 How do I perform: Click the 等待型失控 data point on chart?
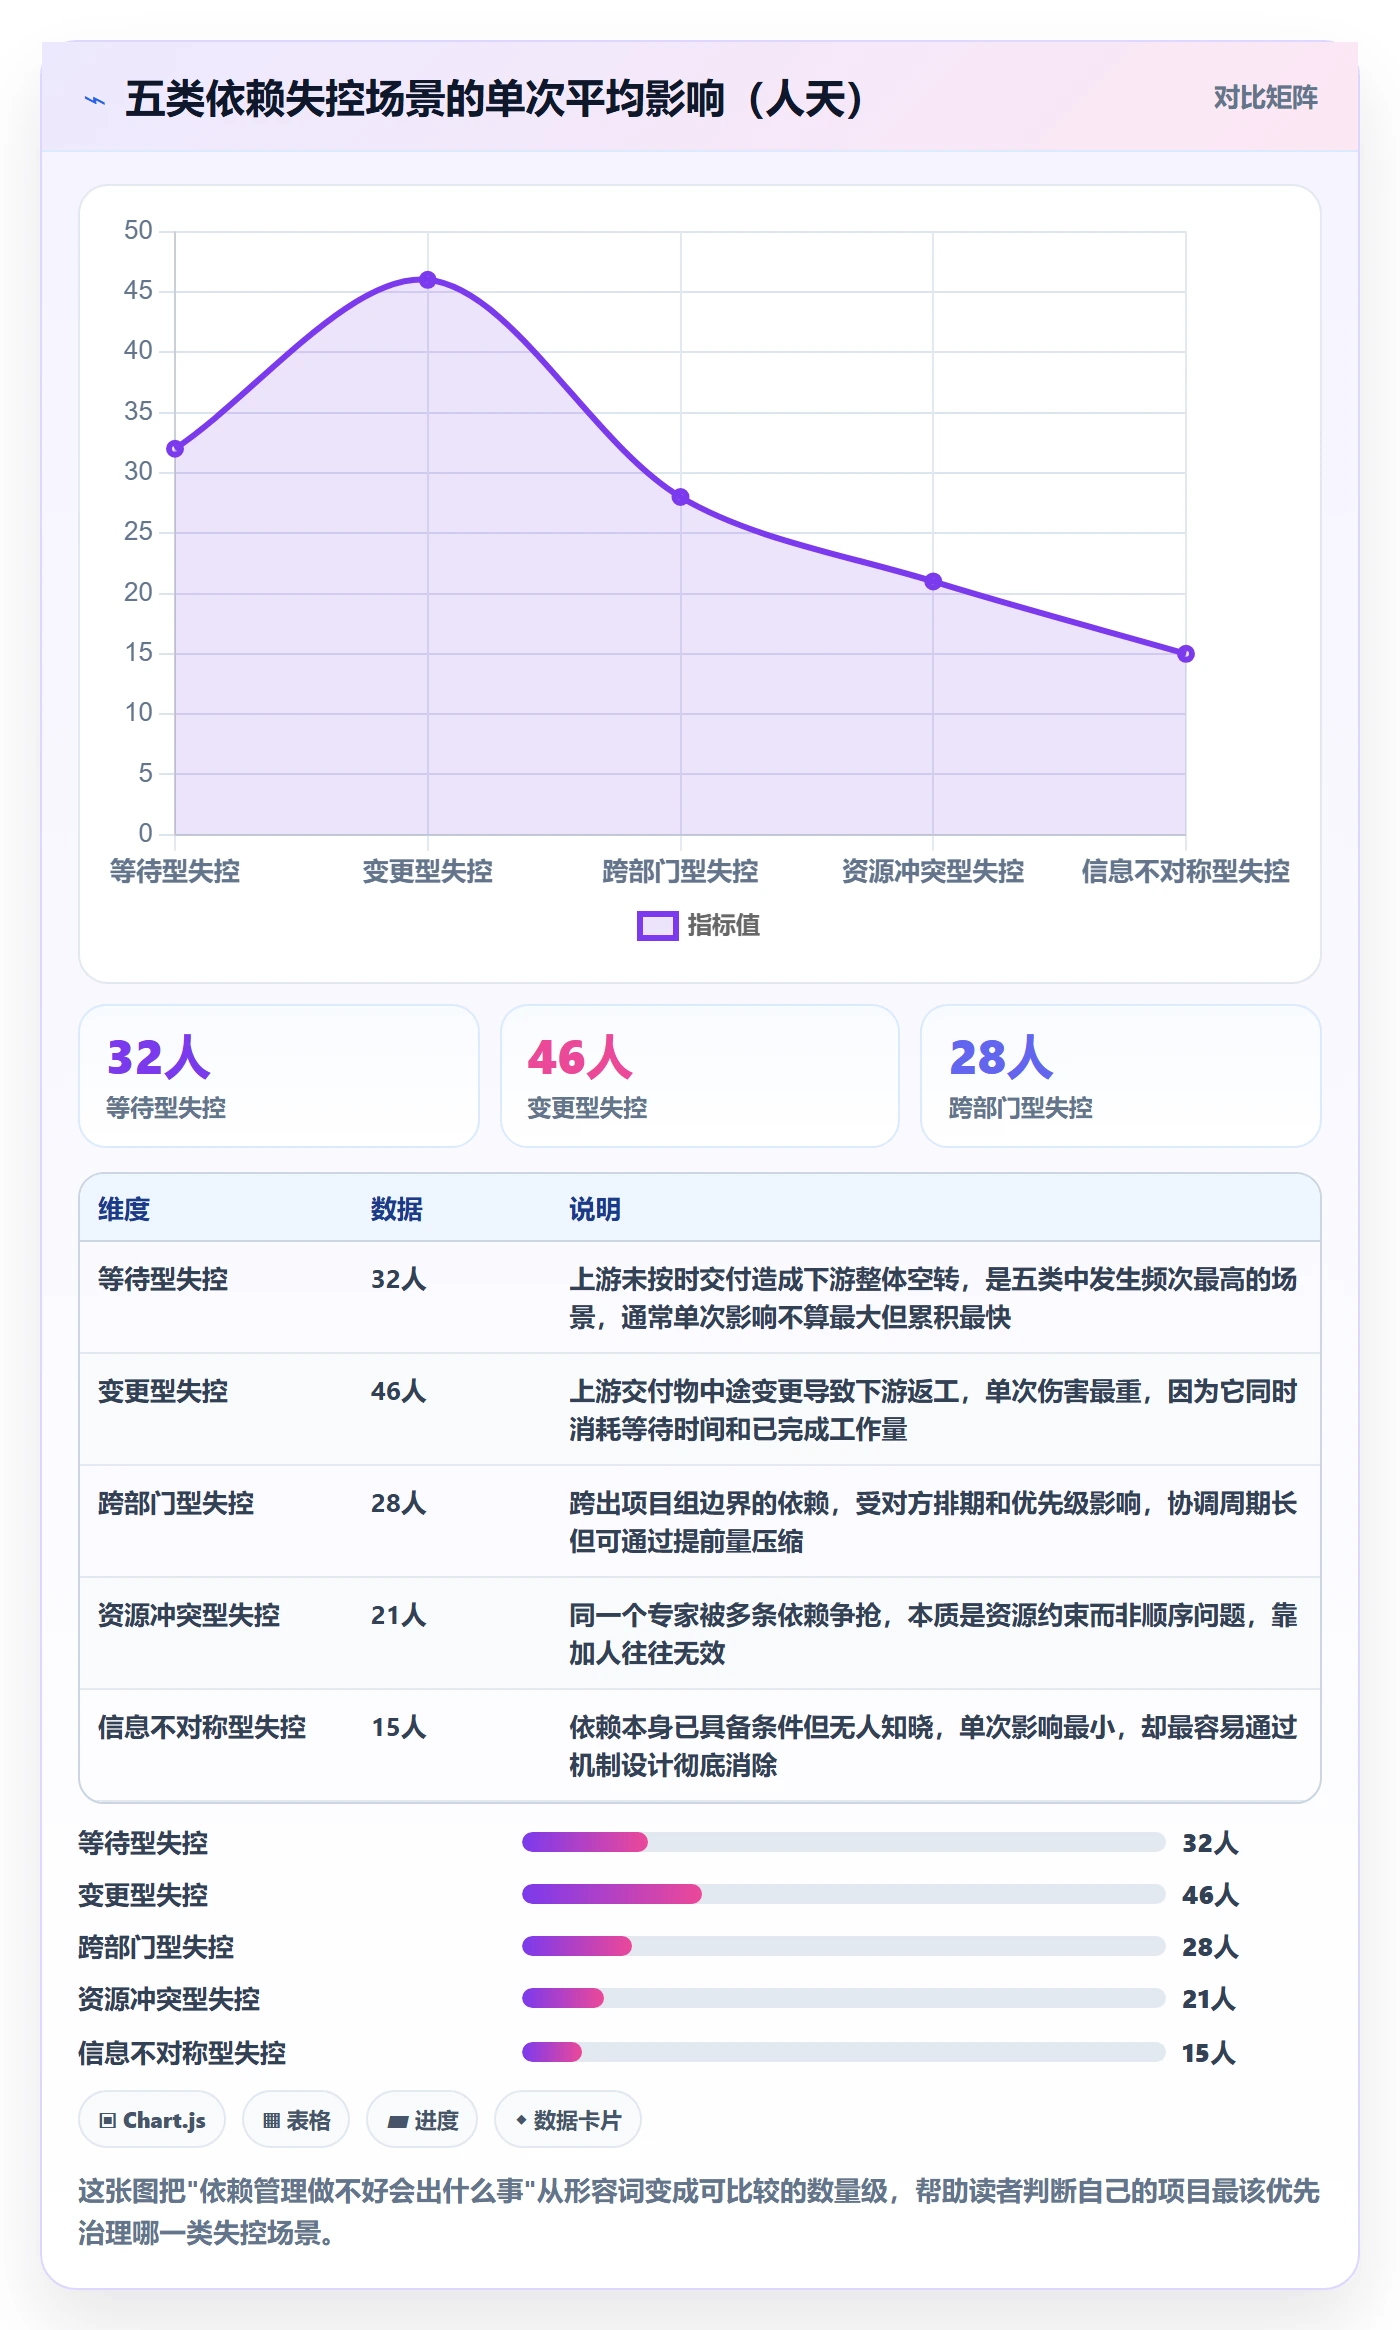(x=175, y=449)
